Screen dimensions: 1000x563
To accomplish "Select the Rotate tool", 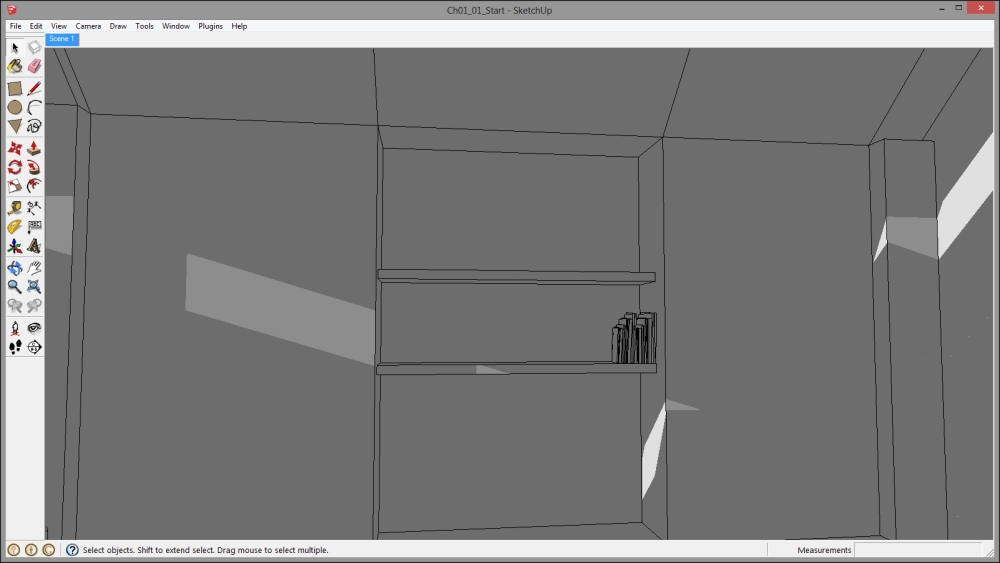I will click(15, 167).
